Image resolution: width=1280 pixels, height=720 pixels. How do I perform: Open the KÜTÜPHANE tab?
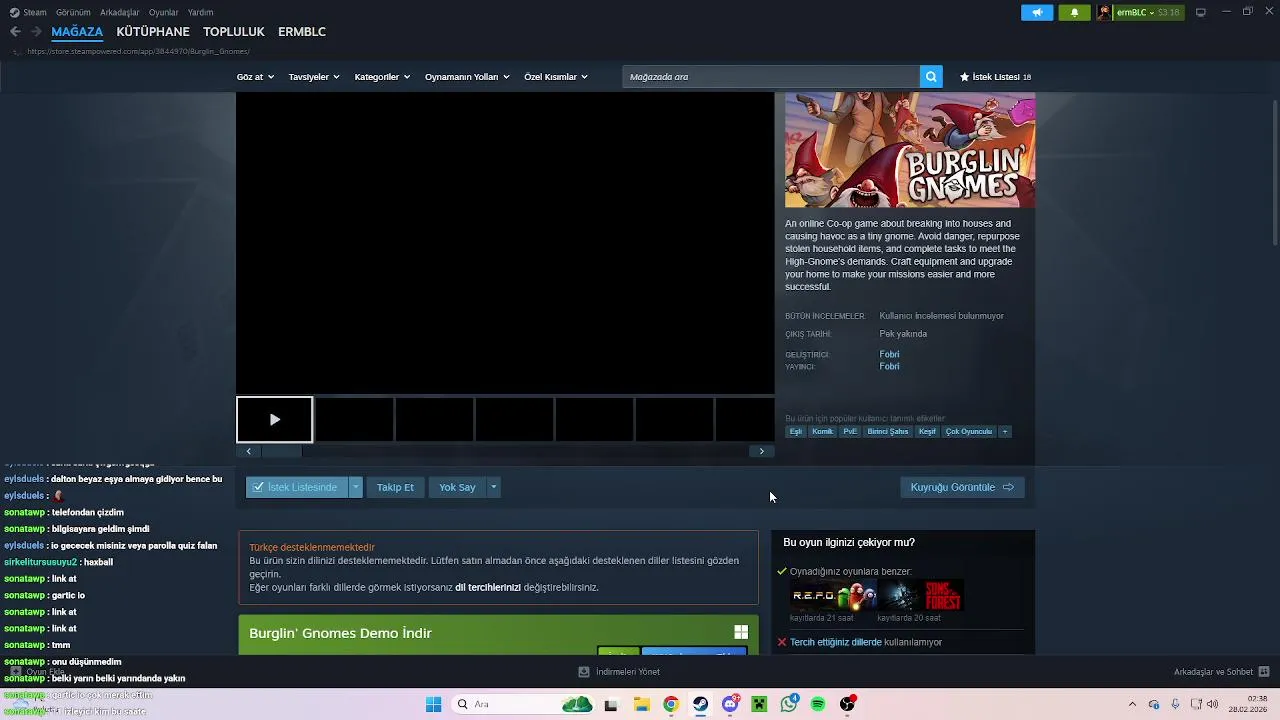[x=153, y=32]
